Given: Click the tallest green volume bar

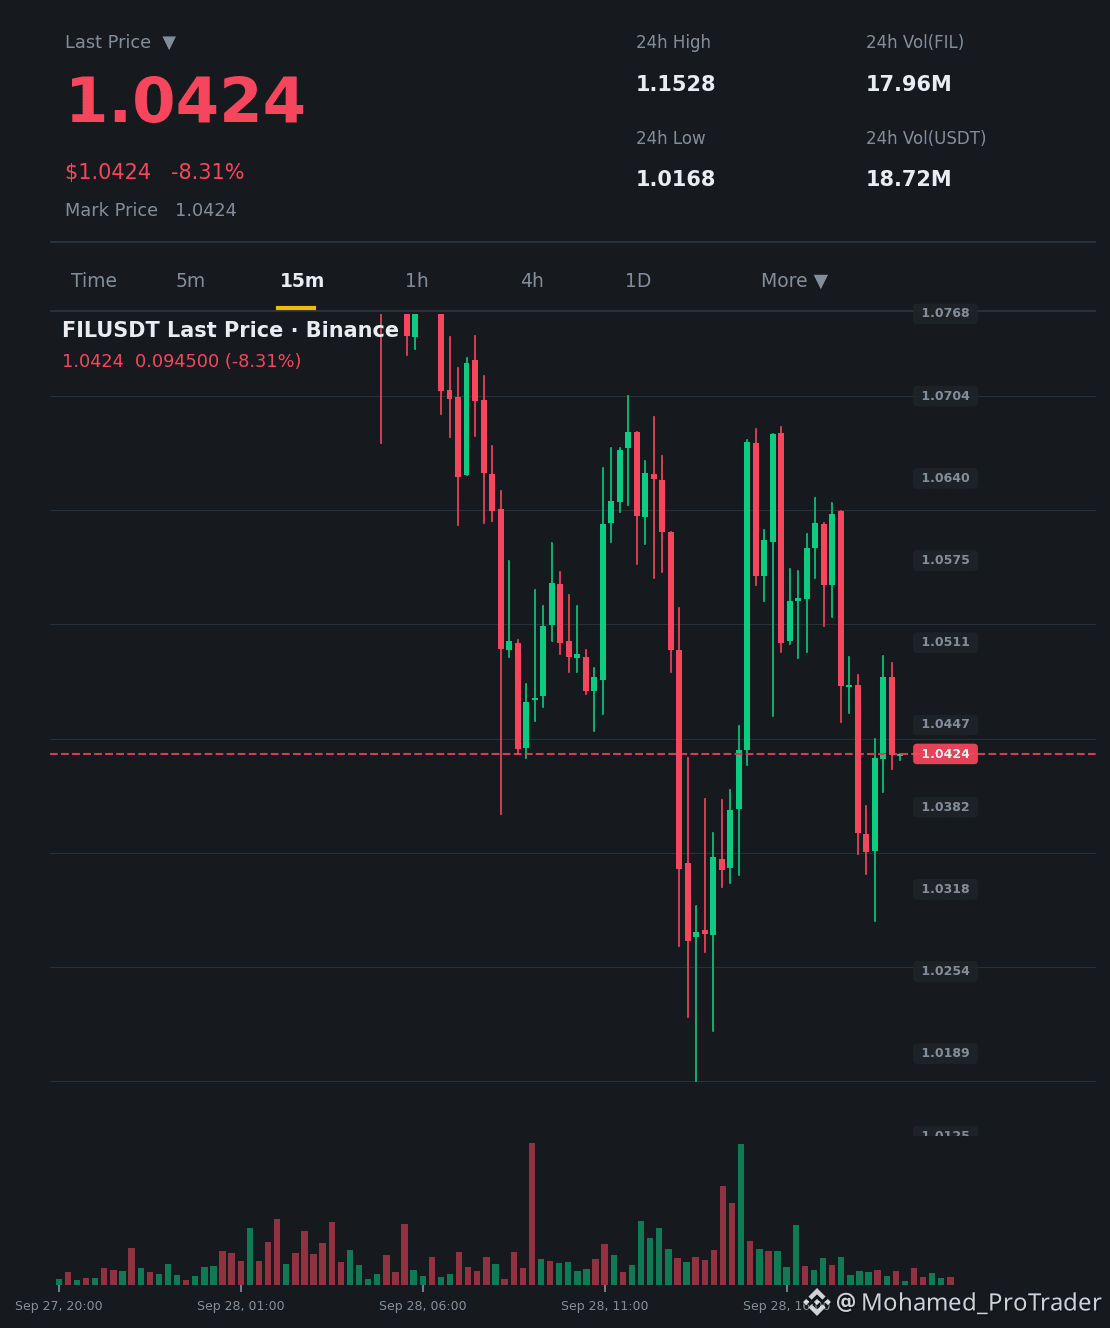Looking at the screenshot, I should [741, 1214].
